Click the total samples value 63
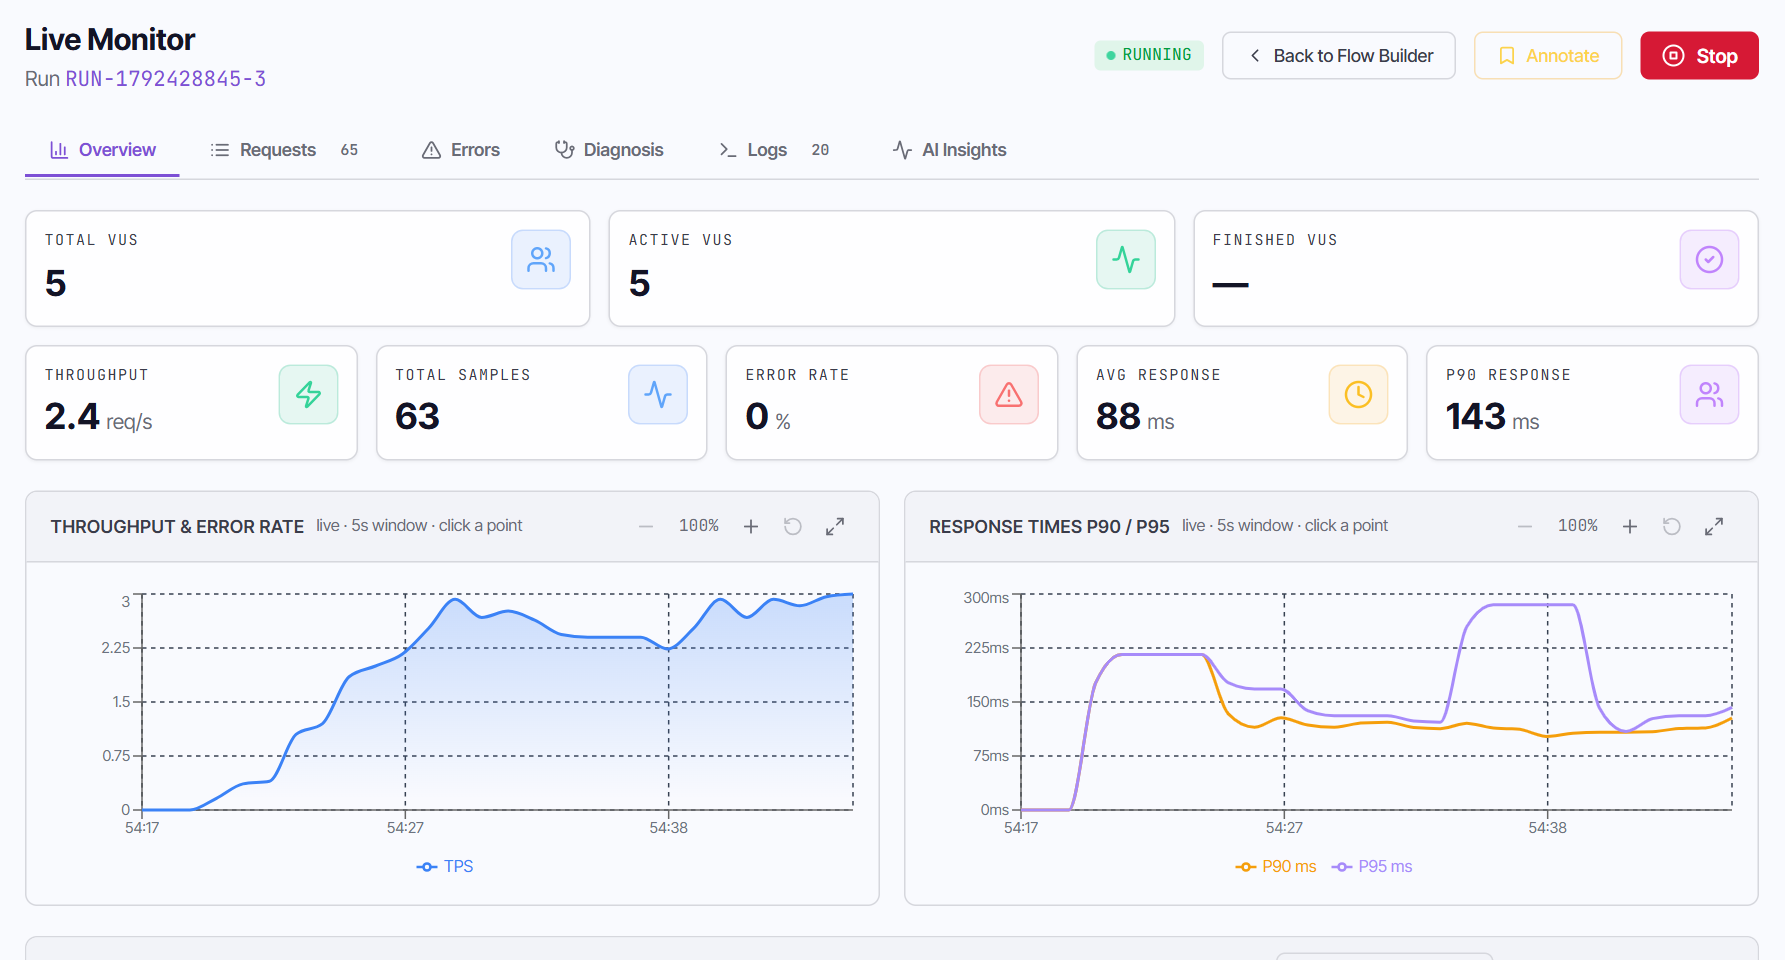The width and height of the screenshot is (1785, 960). (x=418, y=417)
